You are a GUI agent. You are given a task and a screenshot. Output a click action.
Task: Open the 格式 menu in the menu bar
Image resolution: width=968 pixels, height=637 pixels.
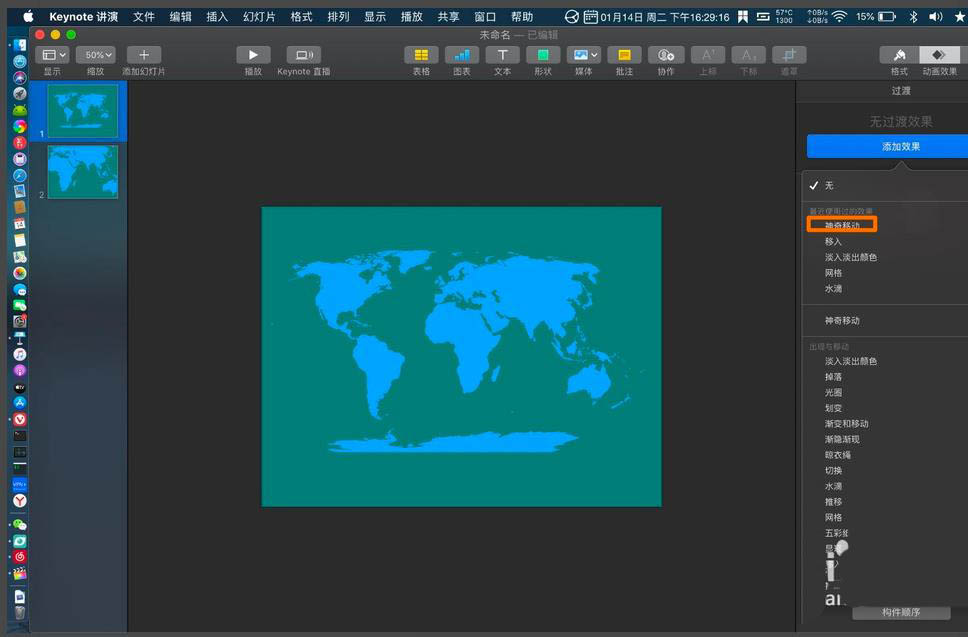click(301, 17)
